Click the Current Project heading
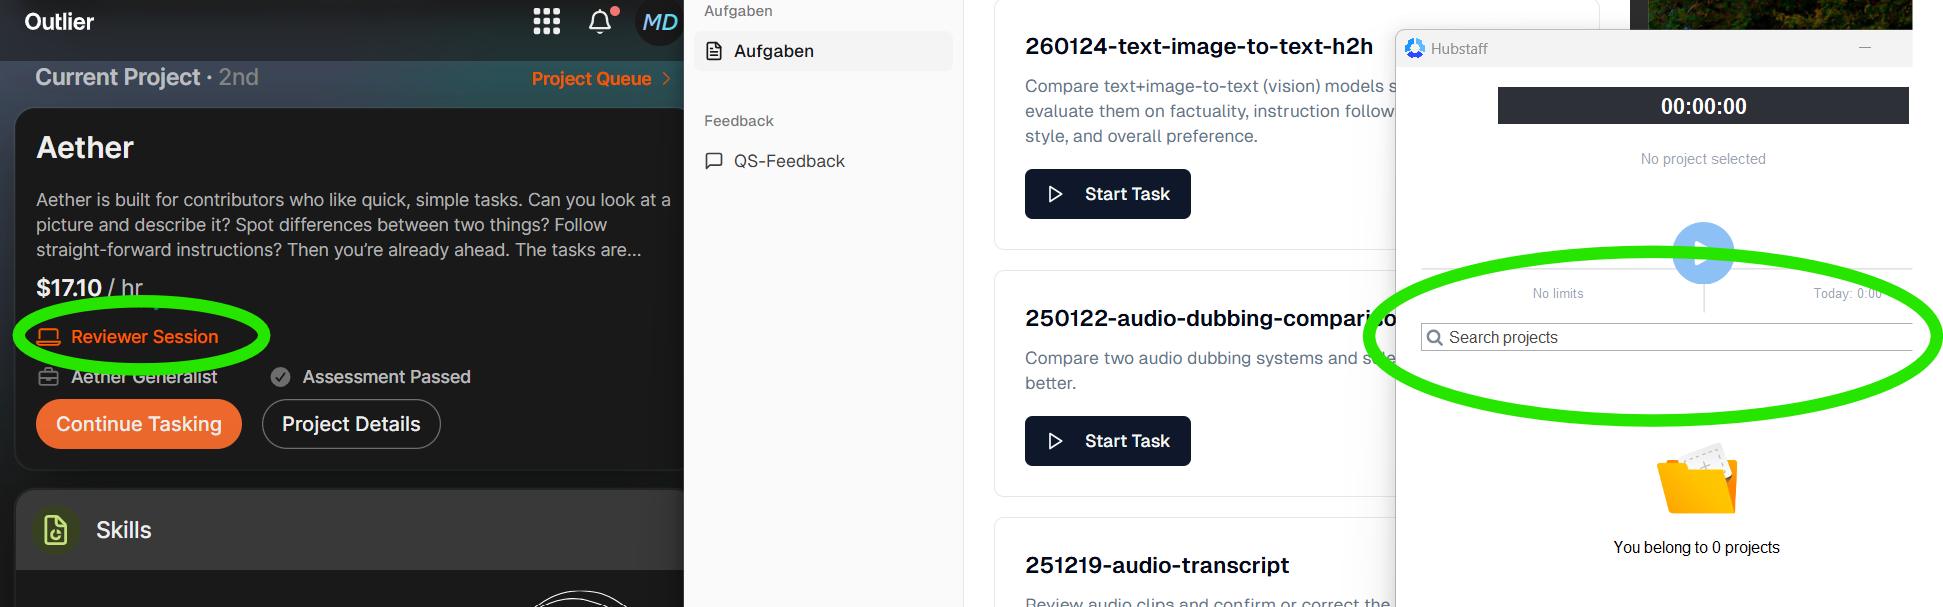 click(x=118, y=77)
